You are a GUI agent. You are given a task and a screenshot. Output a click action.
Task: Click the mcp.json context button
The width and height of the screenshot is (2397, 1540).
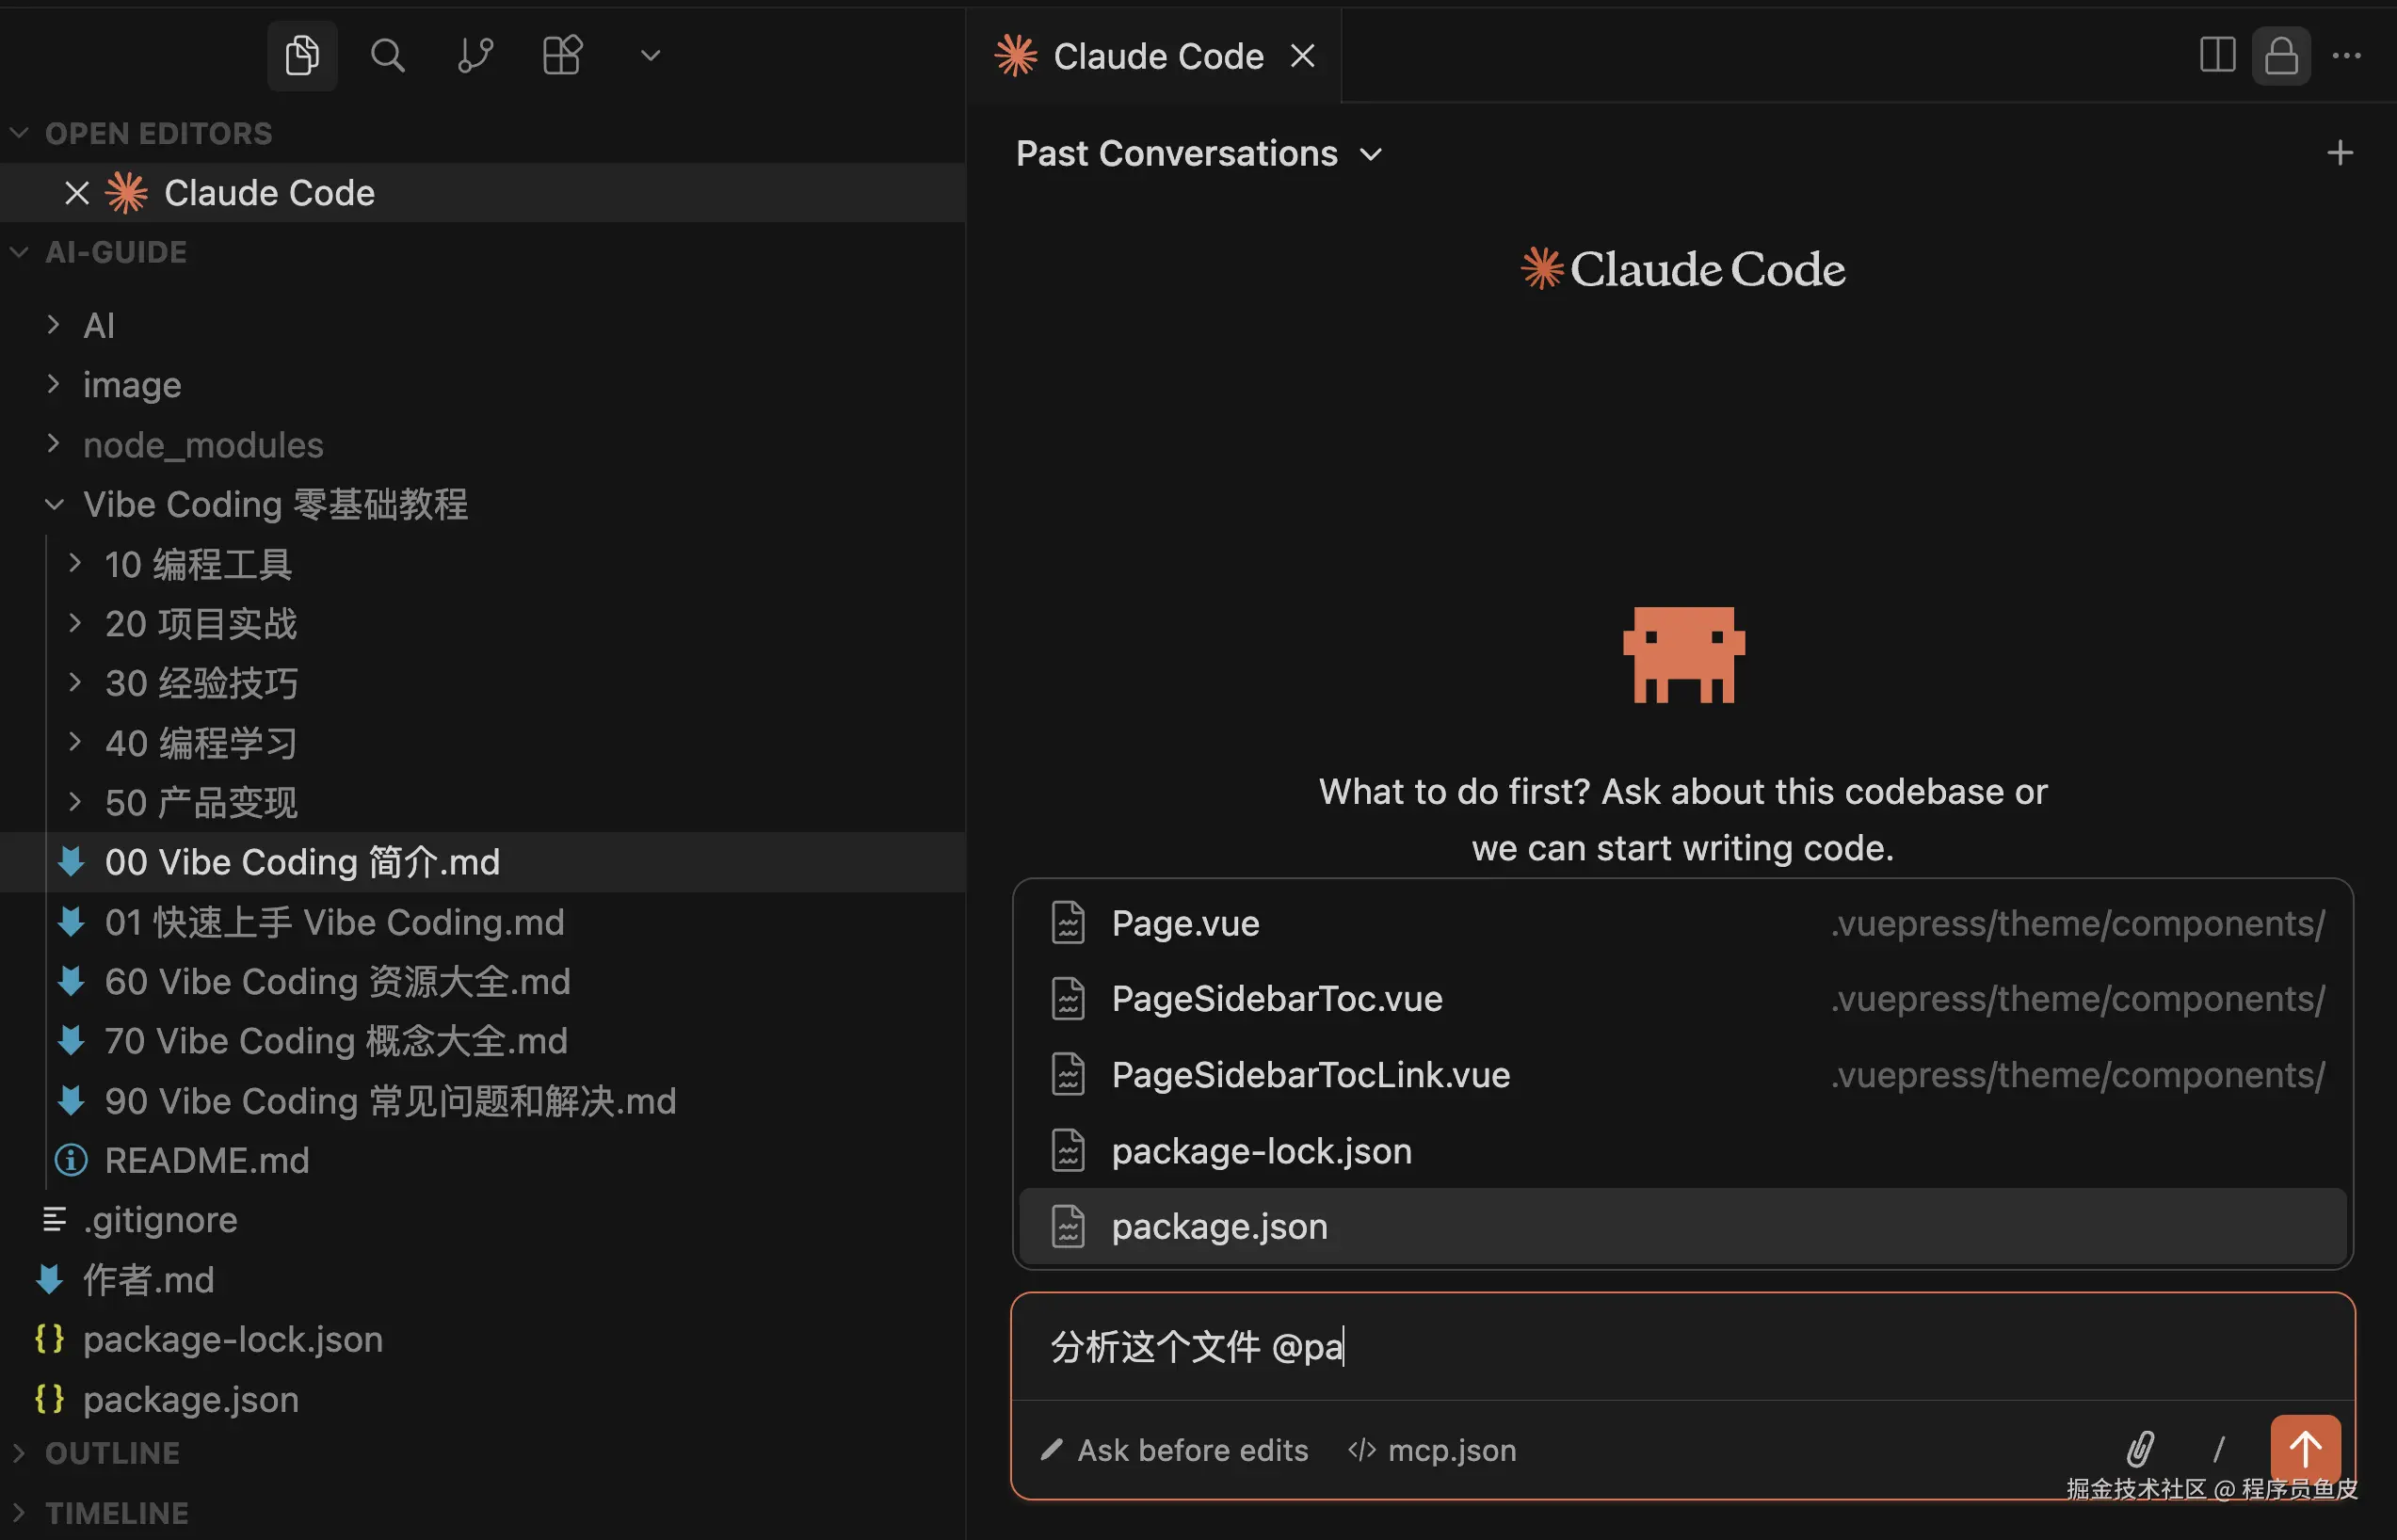[1432, 1450]
